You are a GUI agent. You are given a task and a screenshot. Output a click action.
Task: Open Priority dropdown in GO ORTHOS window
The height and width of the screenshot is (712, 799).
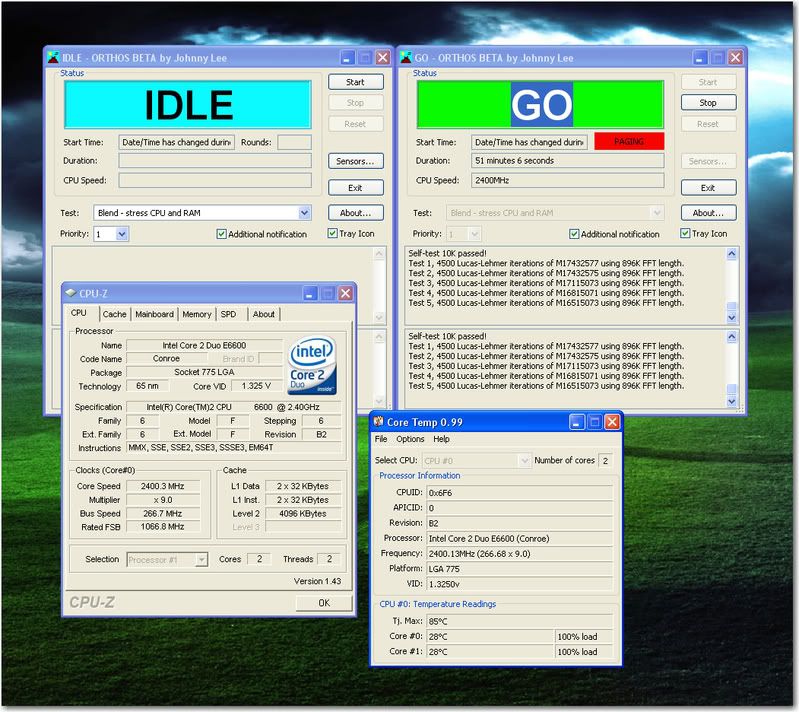click(474, 234)
